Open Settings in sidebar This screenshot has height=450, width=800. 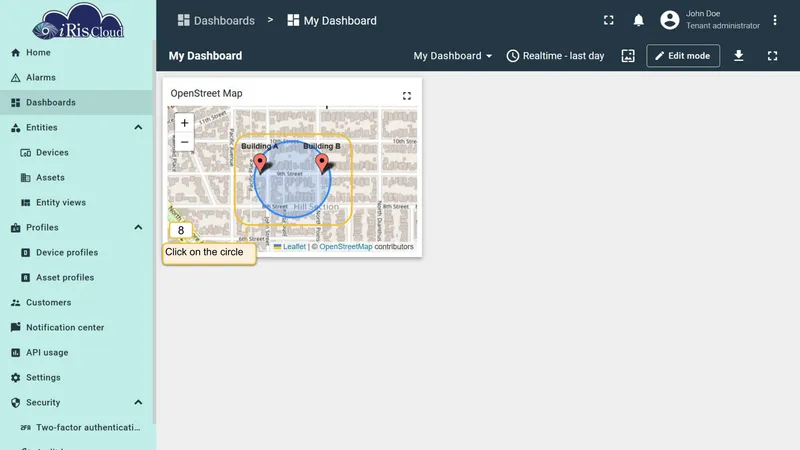(x=77, y=378)
